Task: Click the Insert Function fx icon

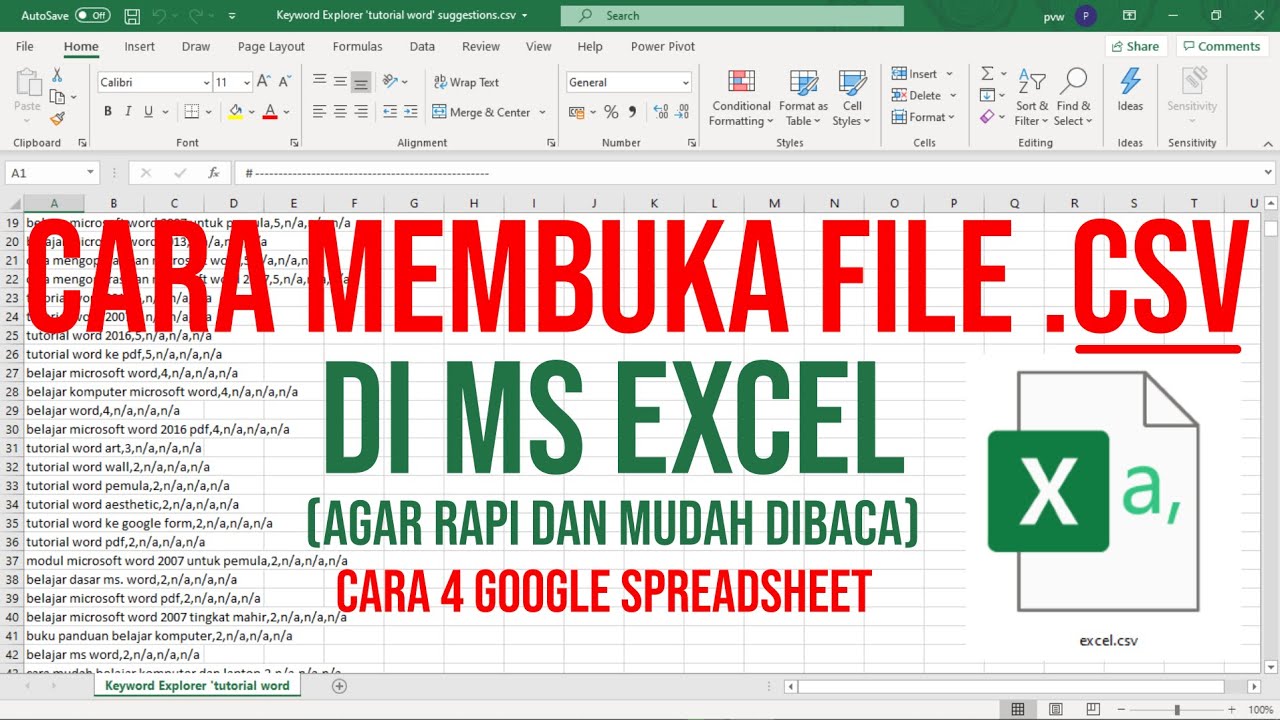Action: 213,173
